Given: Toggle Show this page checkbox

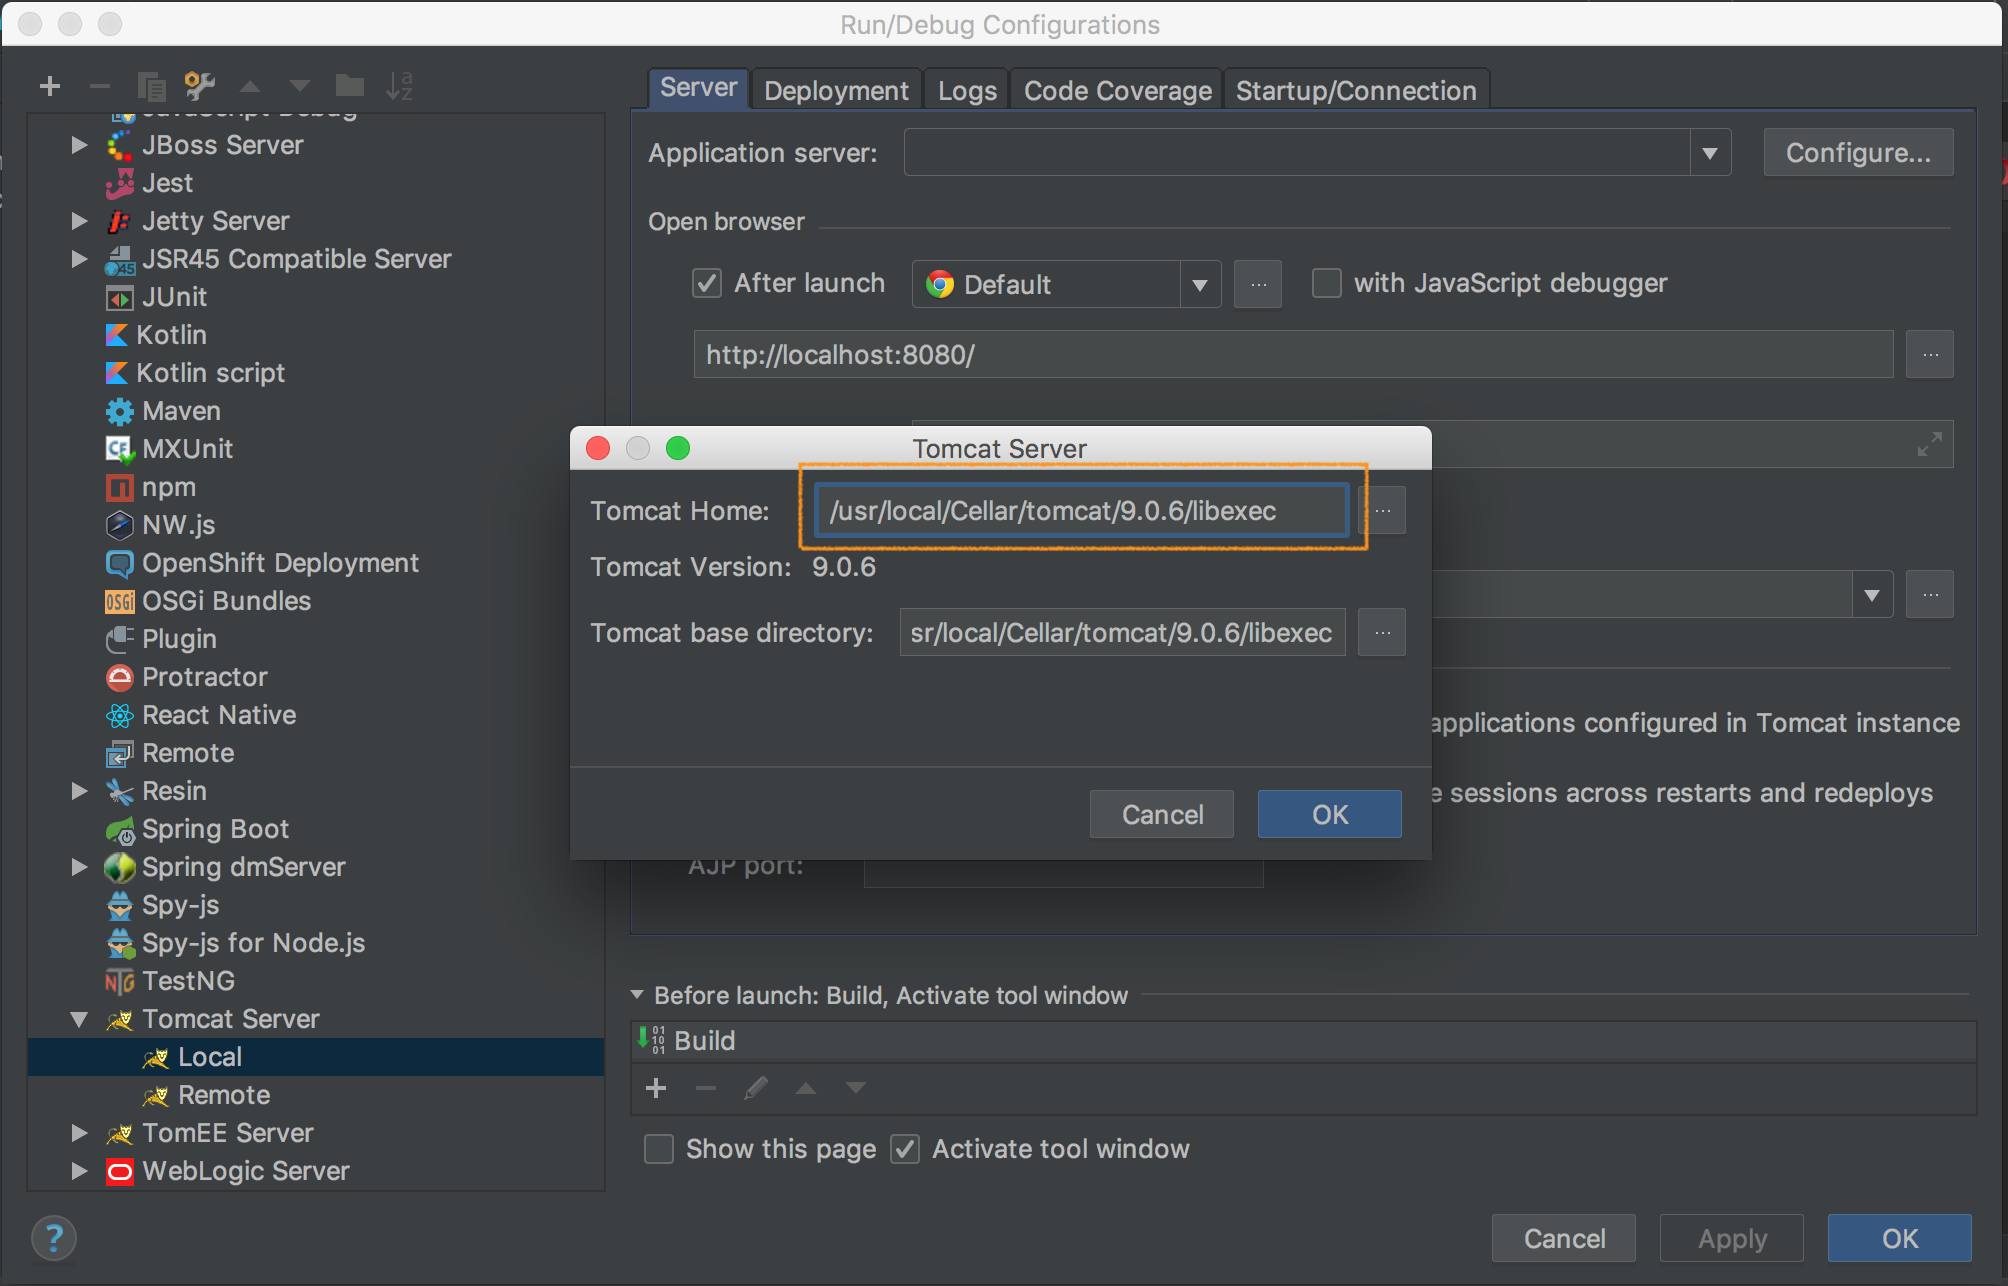Looking at the screenshot, I should coord(659,1149).
